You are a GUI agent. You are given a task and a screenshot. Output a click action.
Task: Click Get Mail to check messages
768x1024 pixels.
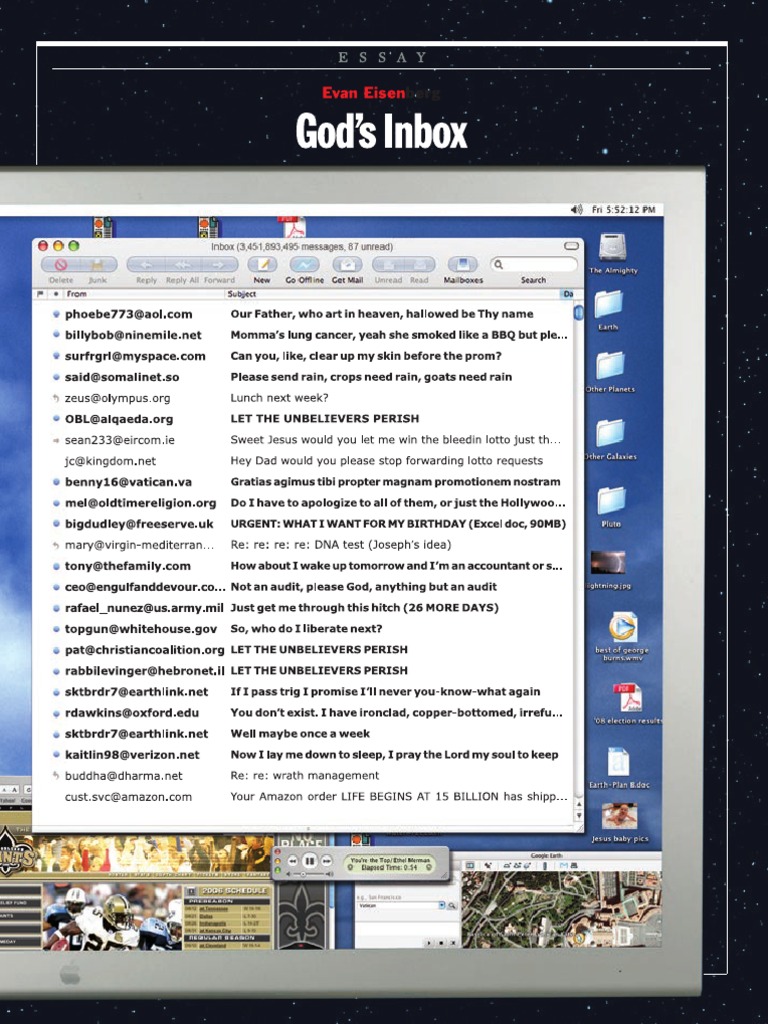pyautogui.click(x=347, y=264)
